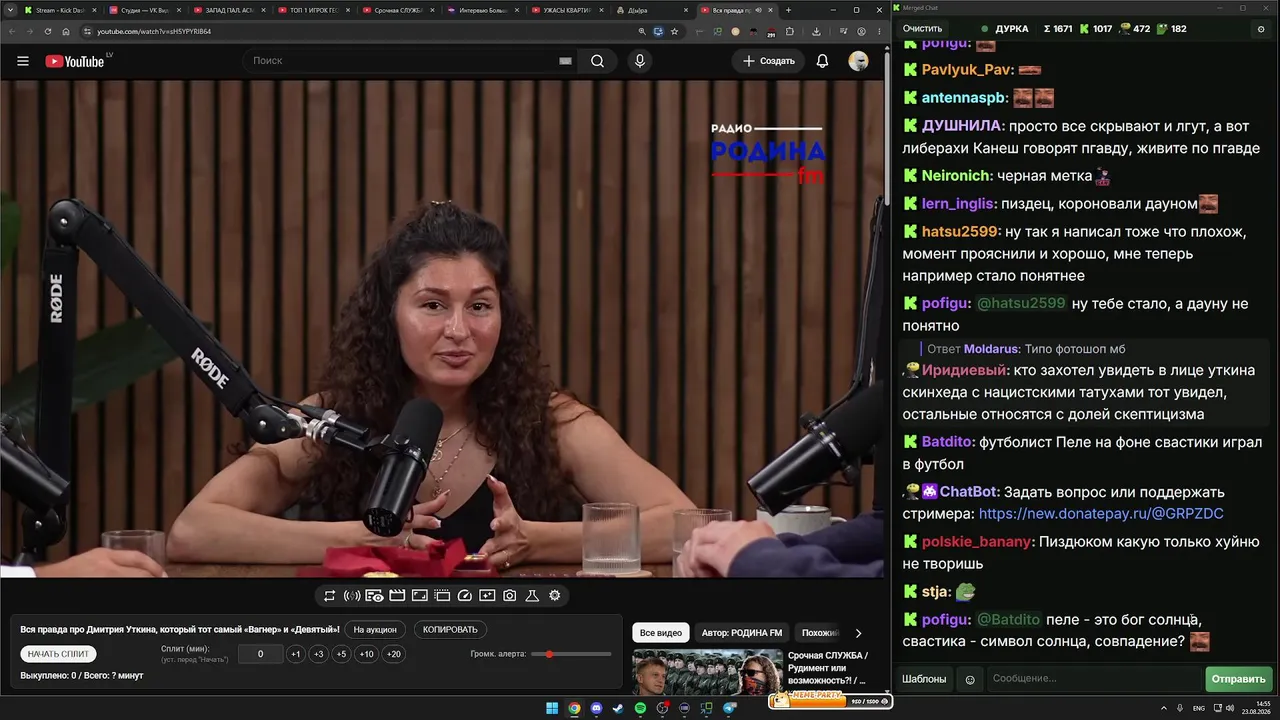Click Очистить in Merged Chat
This screenshot has width=1280, height=720.
click(x=922, y=29)
